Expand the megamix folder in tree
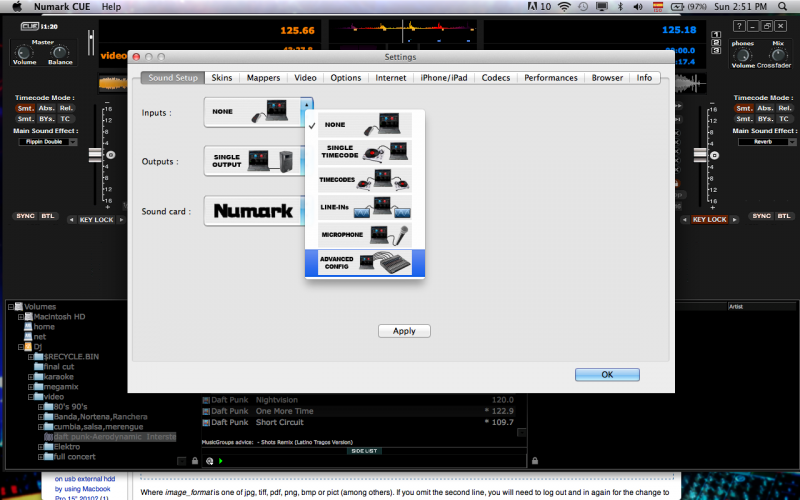 coord(33,387)
